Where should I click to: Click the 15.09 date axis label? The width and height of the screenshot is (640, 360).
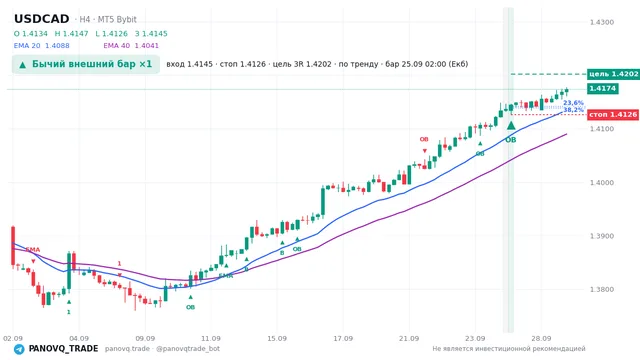(x=277, y=339)
